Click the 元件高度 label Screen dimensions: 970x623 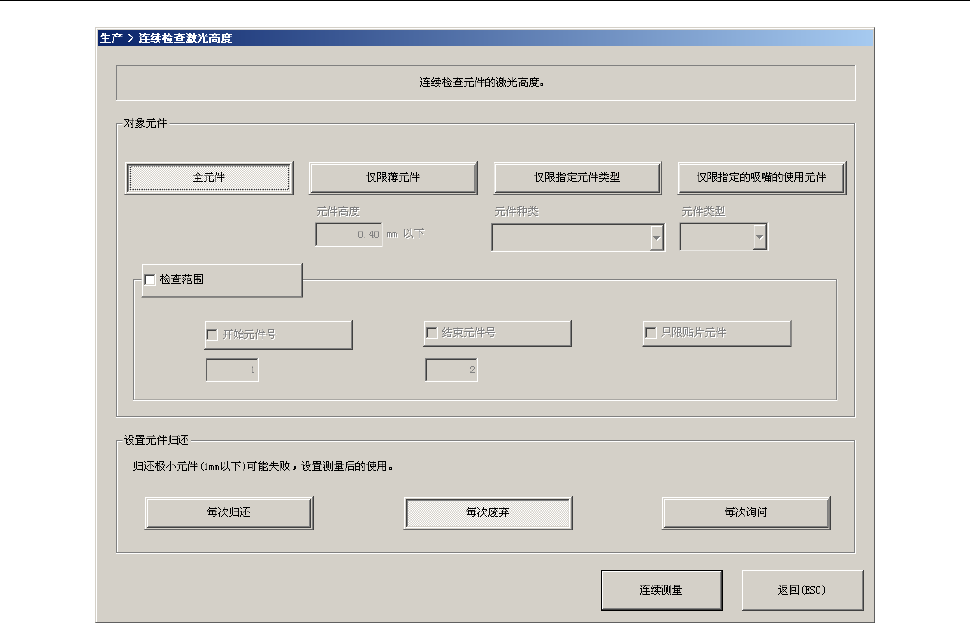click(x=338, y=212)
